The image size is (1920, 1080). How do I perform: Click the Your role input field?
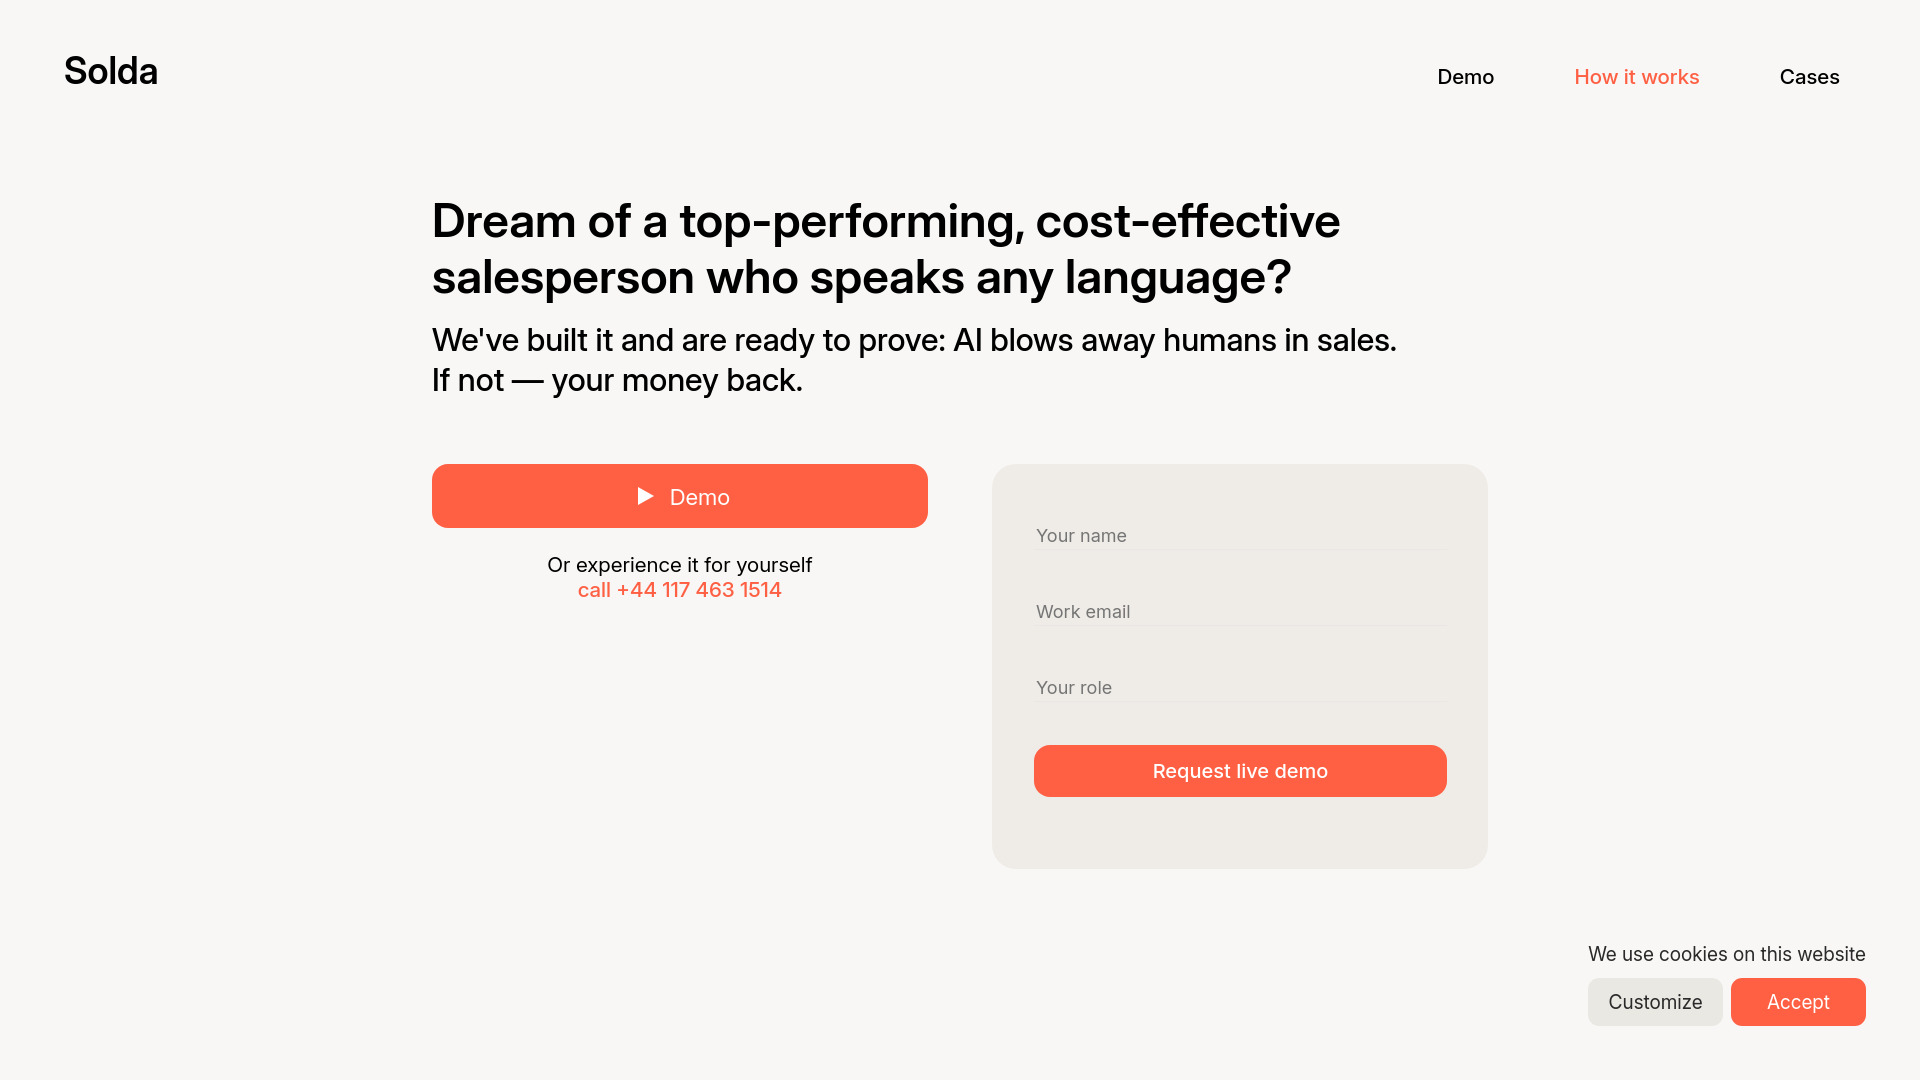click(x=1240, y=686)
